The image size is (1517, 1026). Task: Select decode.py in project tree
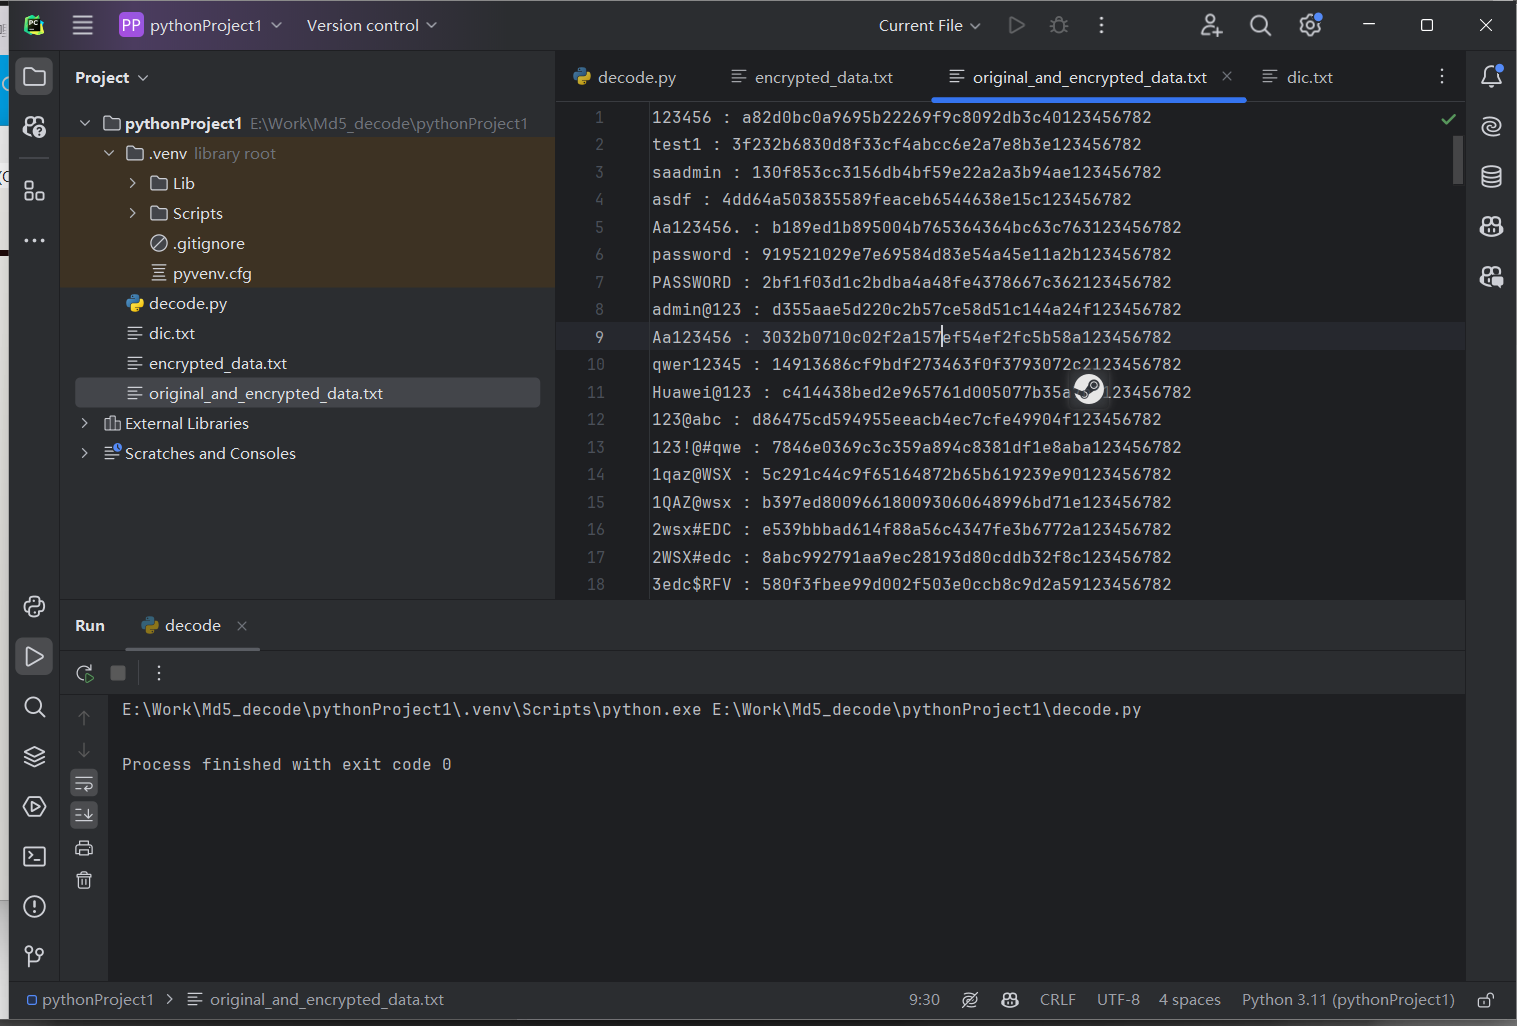point(188,303)
